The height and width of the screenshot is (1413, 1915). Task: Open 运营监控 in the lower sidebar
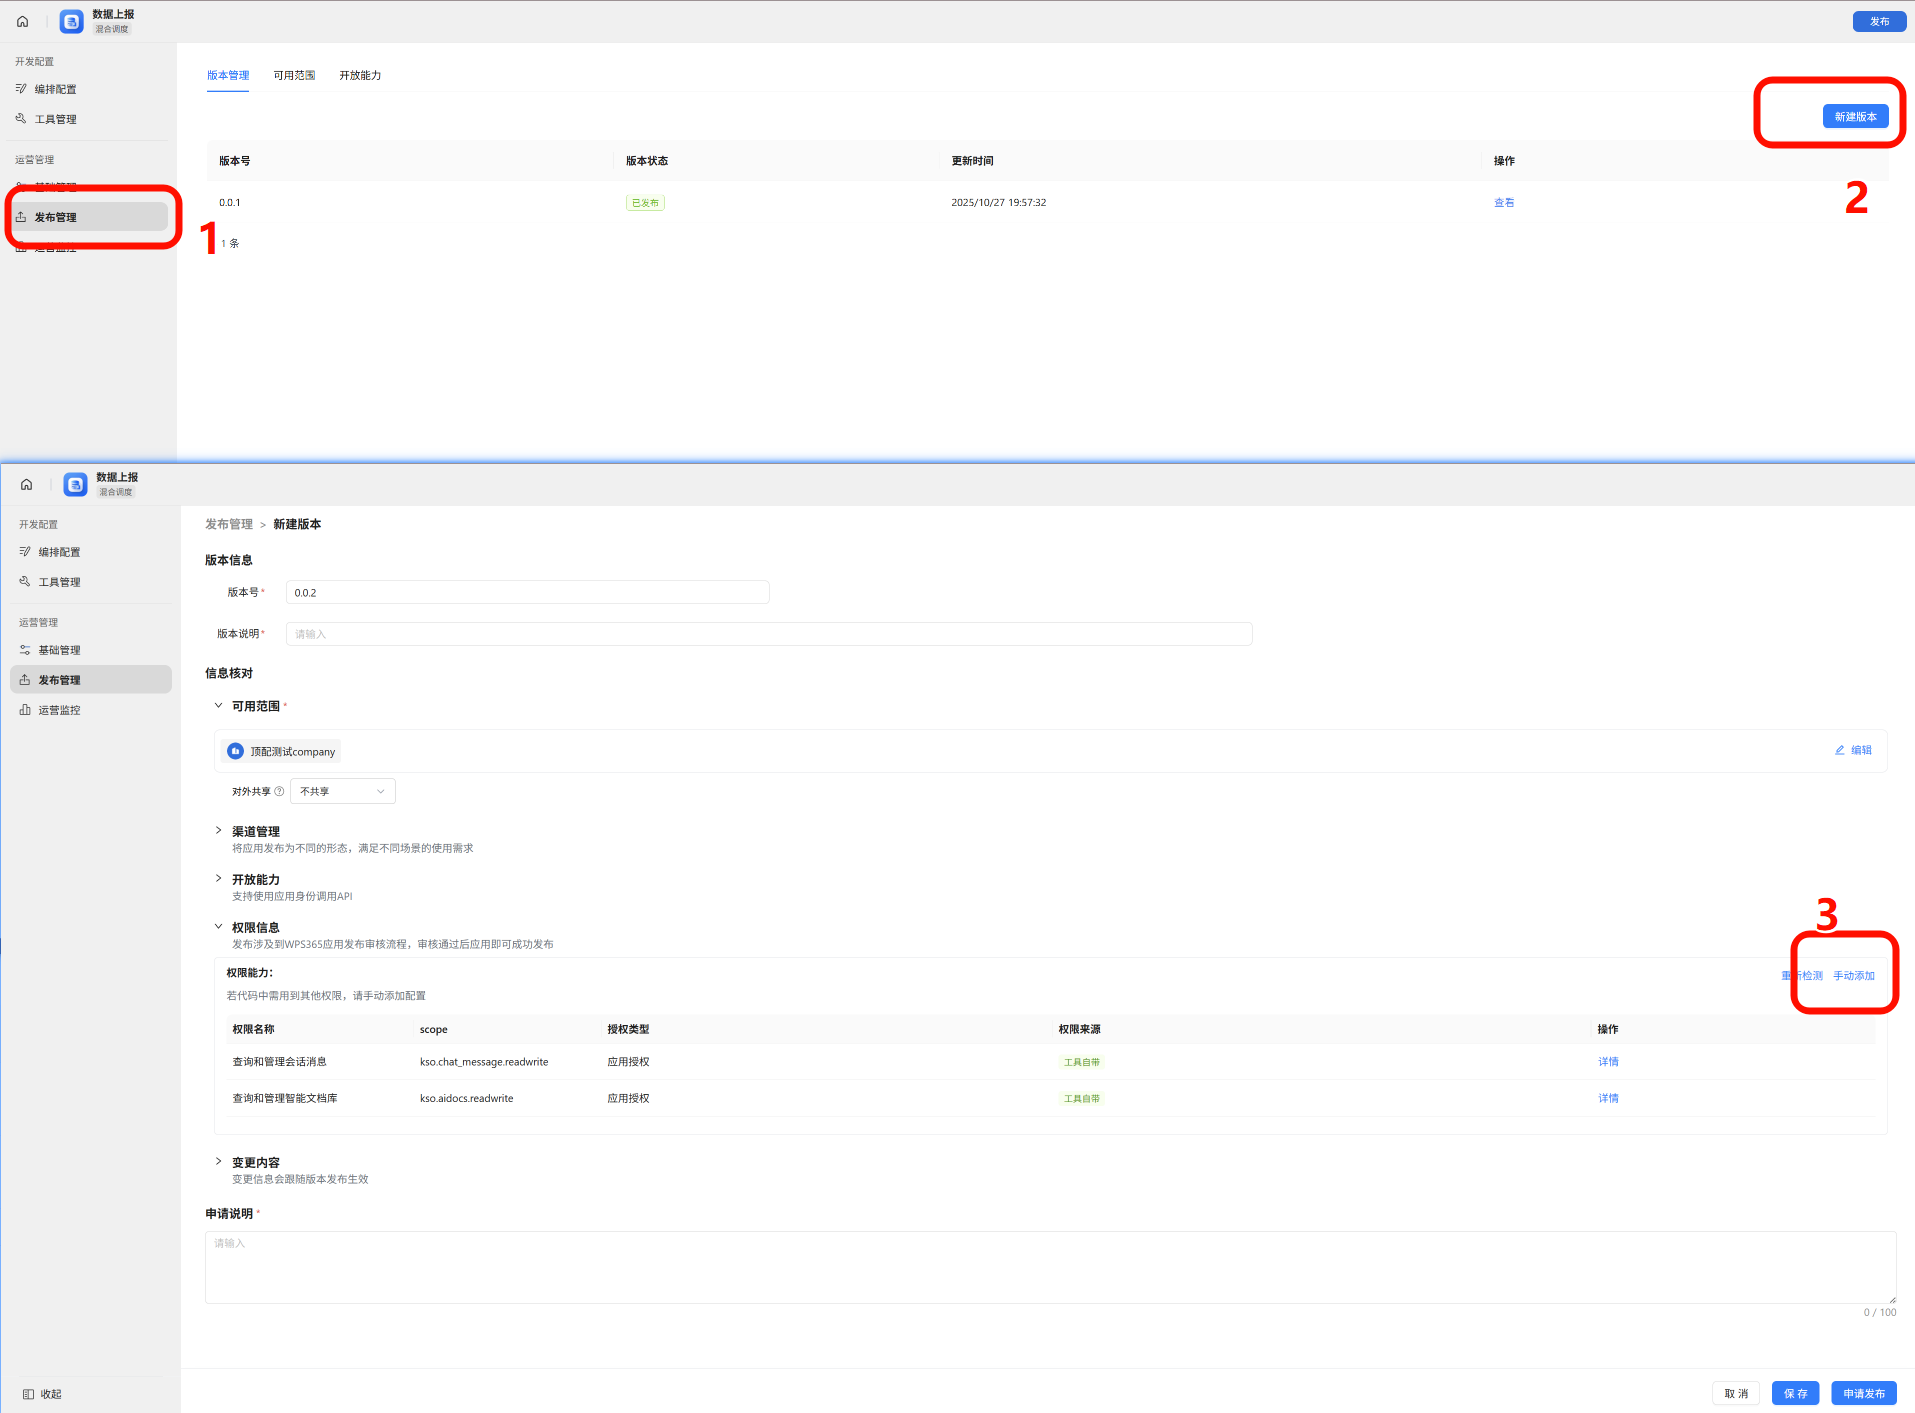(x=59, y=710)
